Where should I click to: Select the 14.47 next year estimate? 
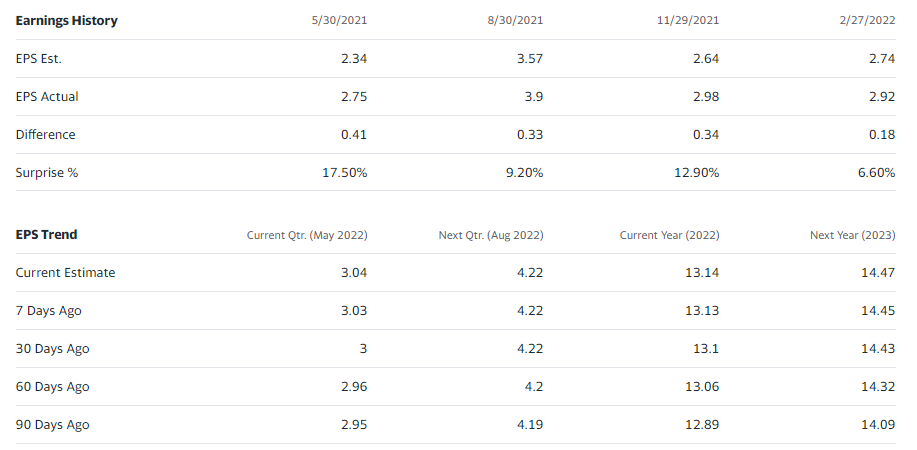tap(878, 273)
